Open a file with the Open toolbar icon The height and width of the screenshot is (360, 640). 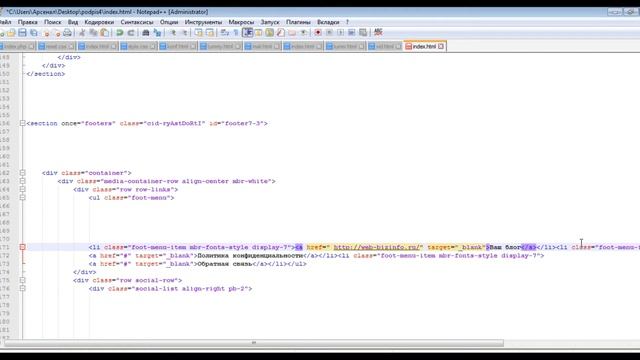pyautogui.click(x=11, y=33)
